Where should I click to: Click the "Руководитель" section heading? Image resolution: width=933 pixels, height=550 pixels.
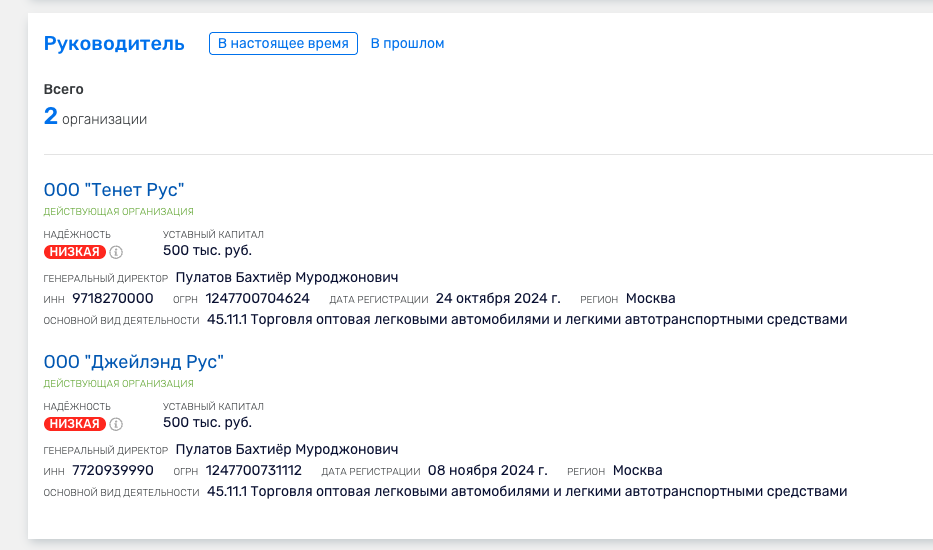114,44
